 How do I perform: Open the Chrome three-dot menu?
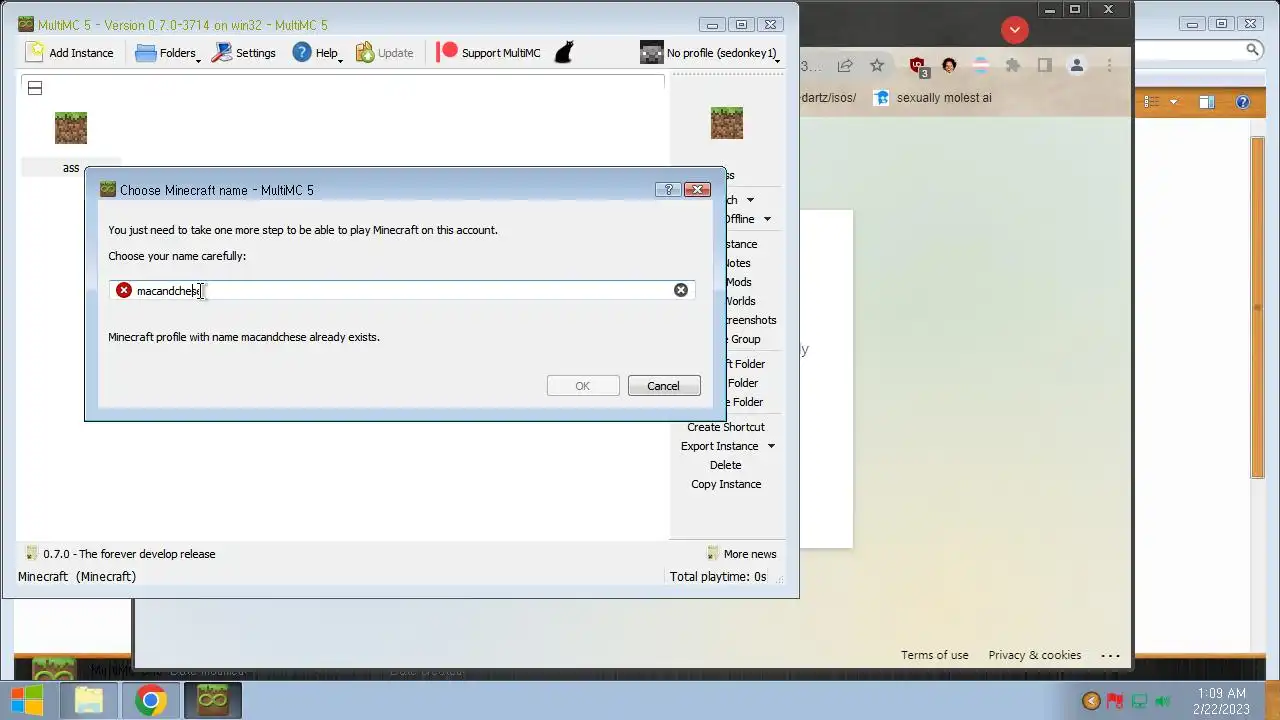1109,65
